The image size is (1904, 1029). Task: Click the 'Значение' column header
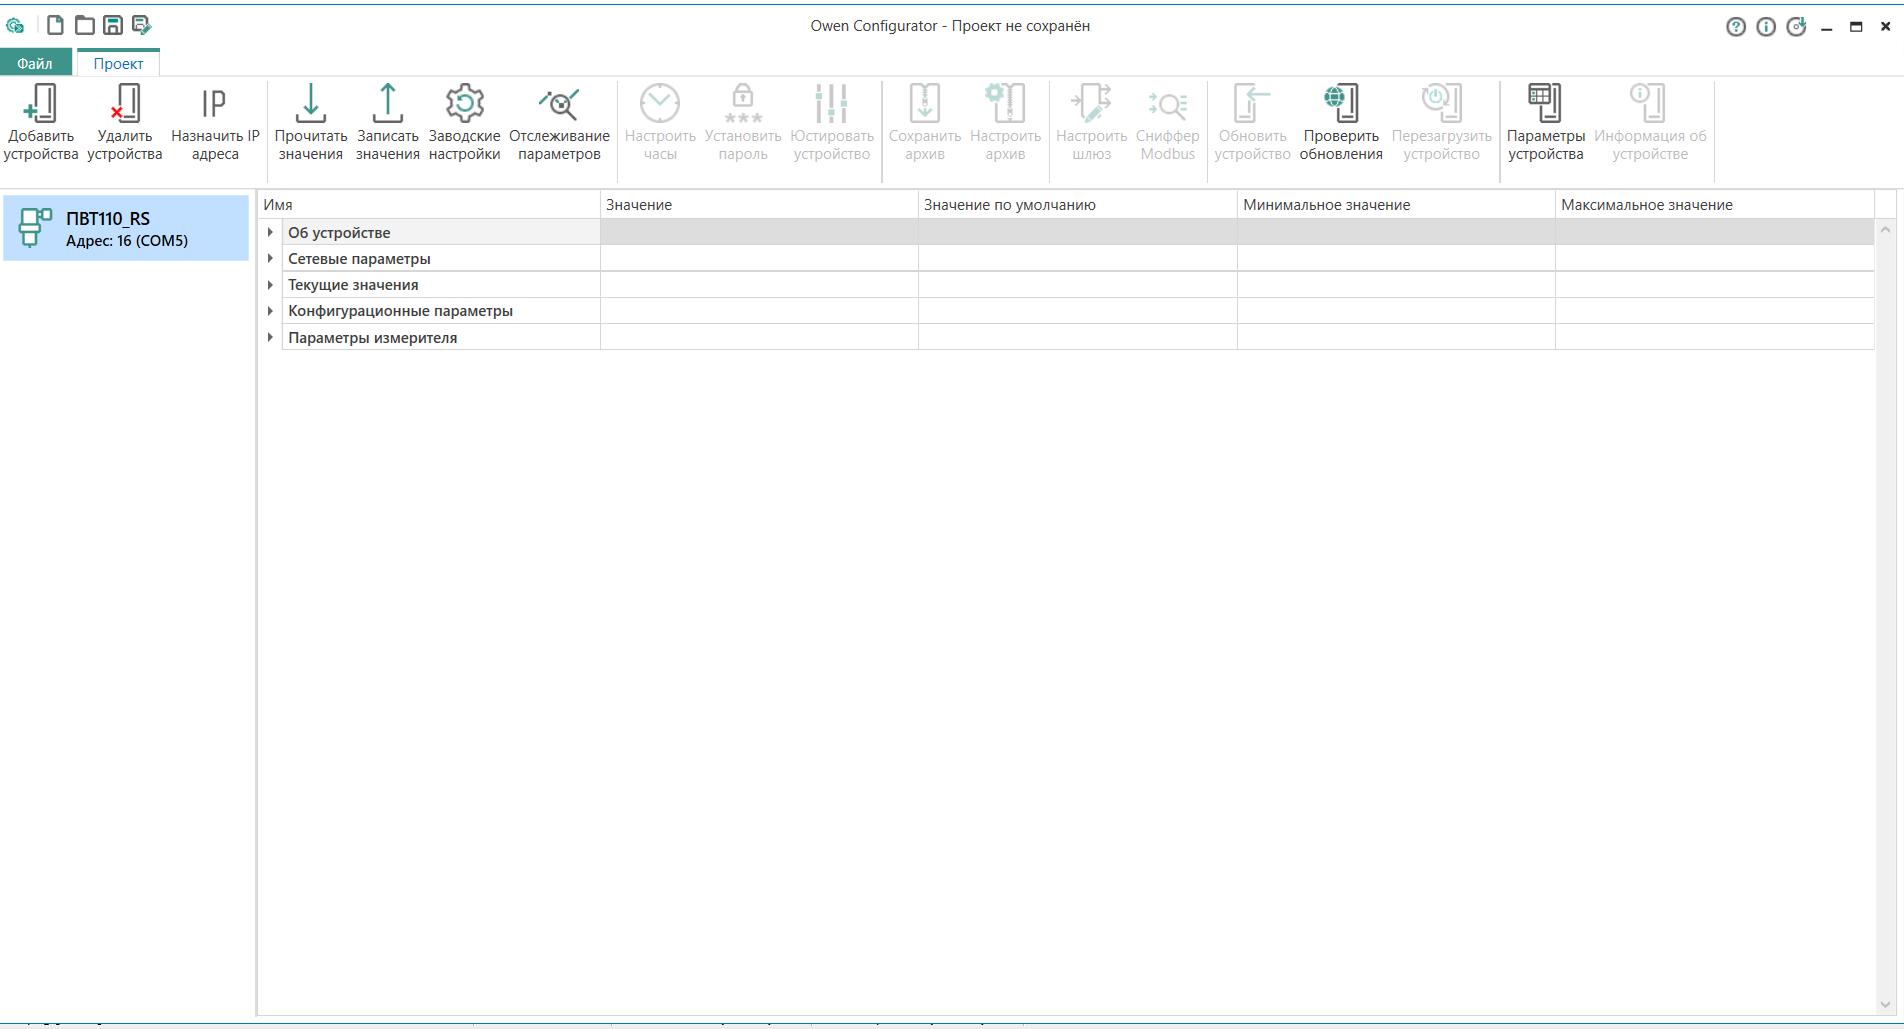coord(758,205)
